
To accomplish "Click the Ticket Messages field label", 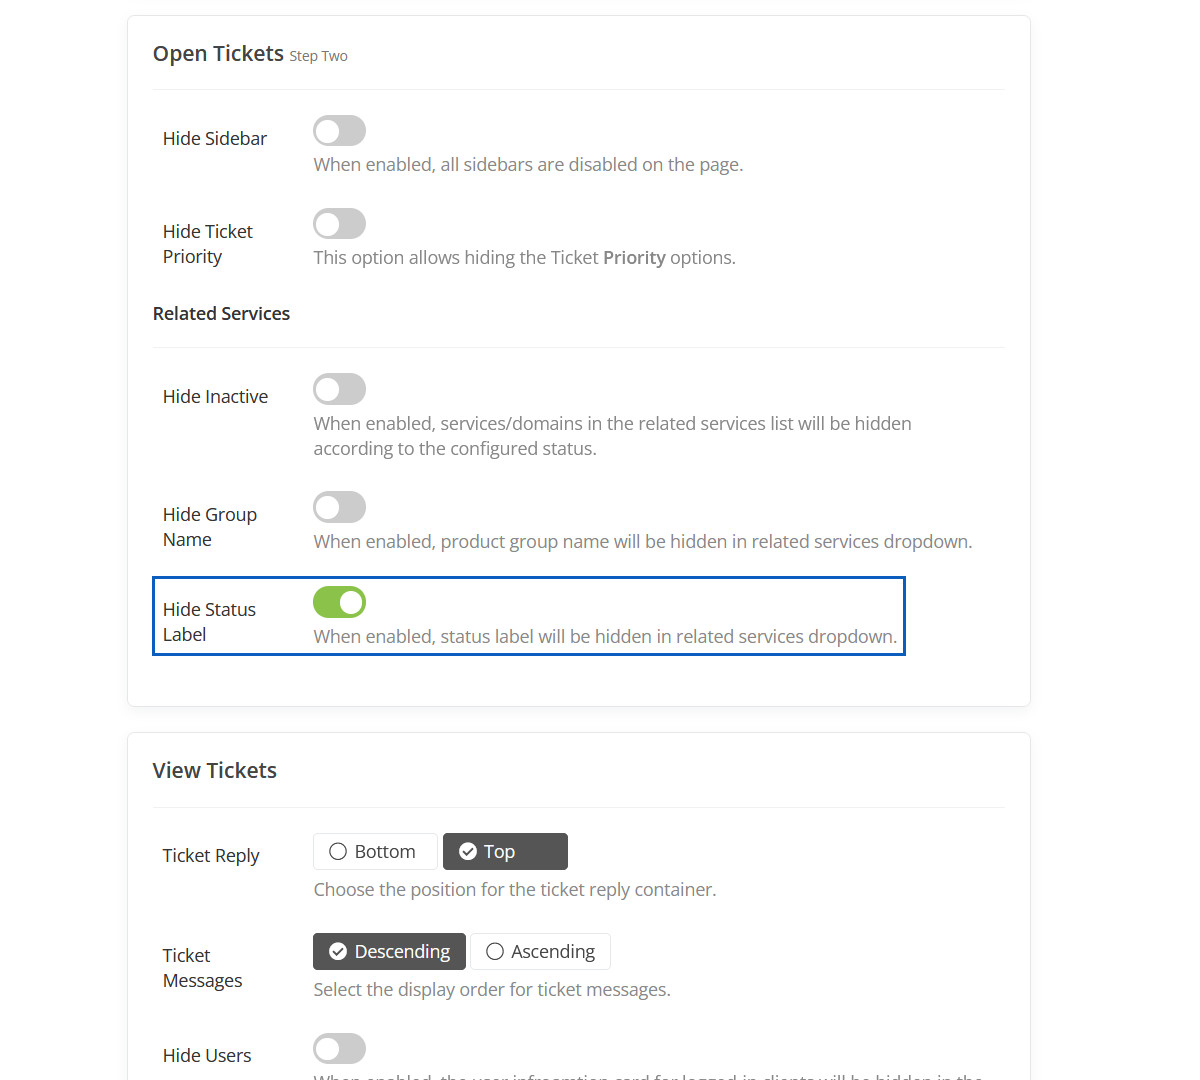I will [x=202, y=968].
